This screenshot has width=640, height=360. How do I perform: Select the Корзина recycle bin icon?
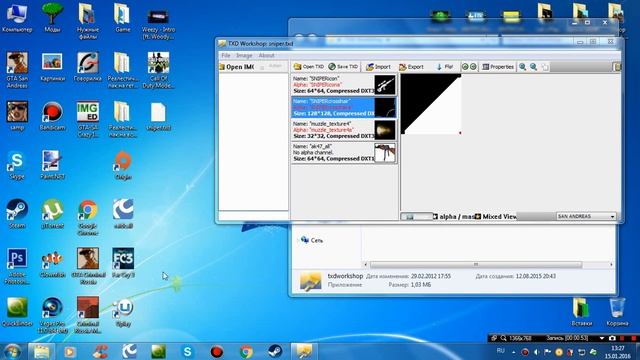coord(617,312)
